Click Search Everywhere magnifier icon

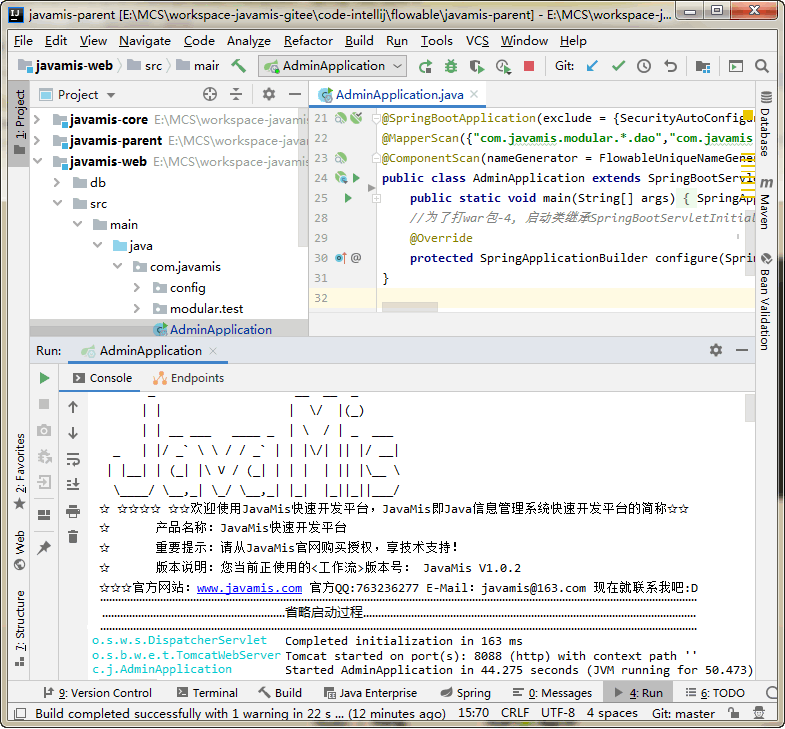(761, 66)
